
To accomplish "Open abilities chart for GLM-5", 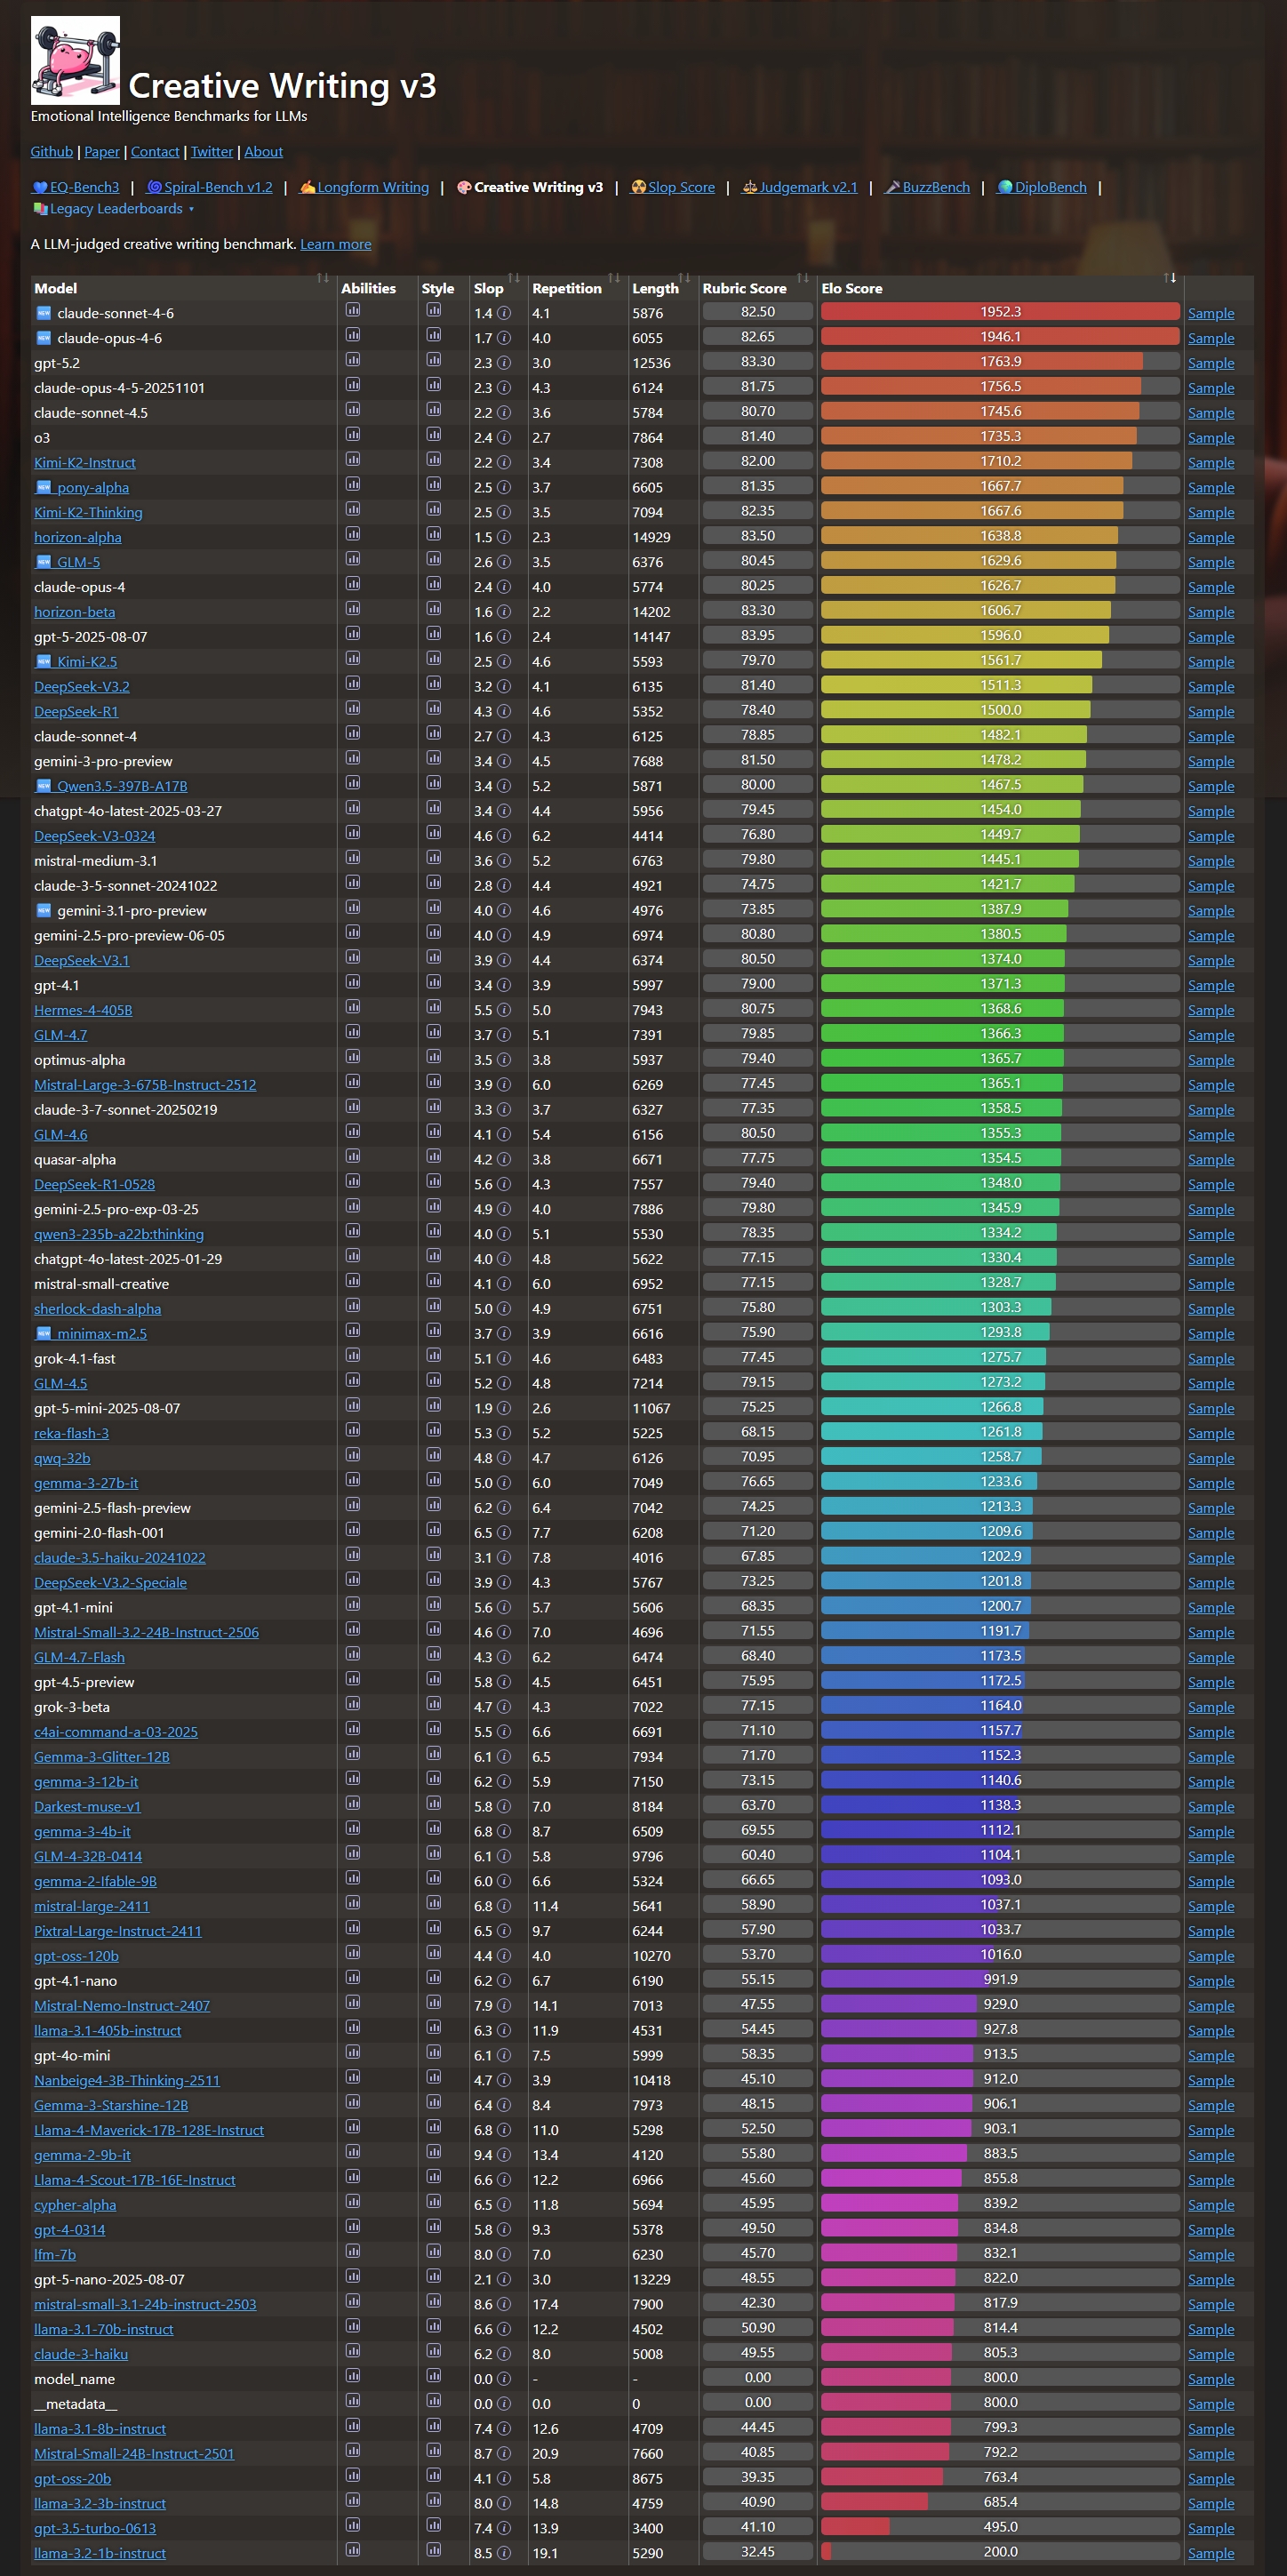I will pyautogui.click(x=353, y=560).
